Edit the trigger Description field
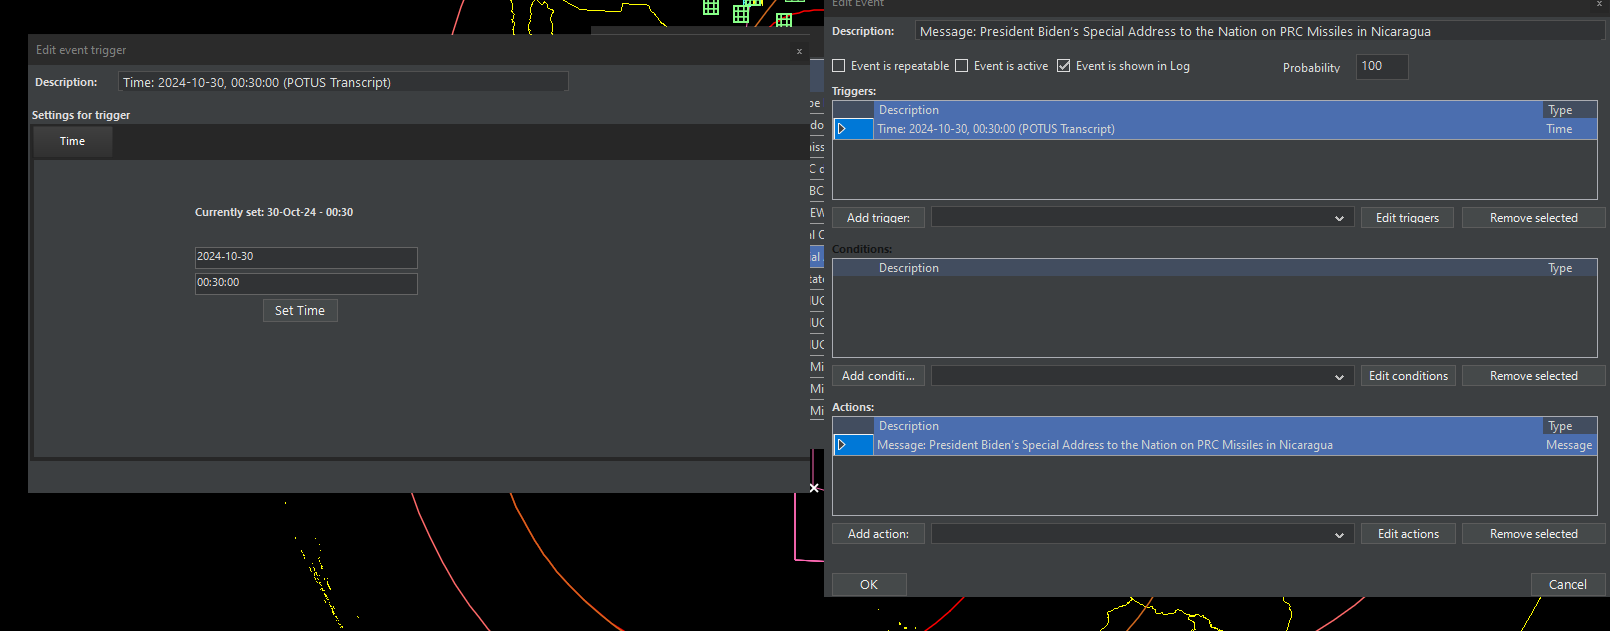1610x631 pixels. click(x=343, y=82)
